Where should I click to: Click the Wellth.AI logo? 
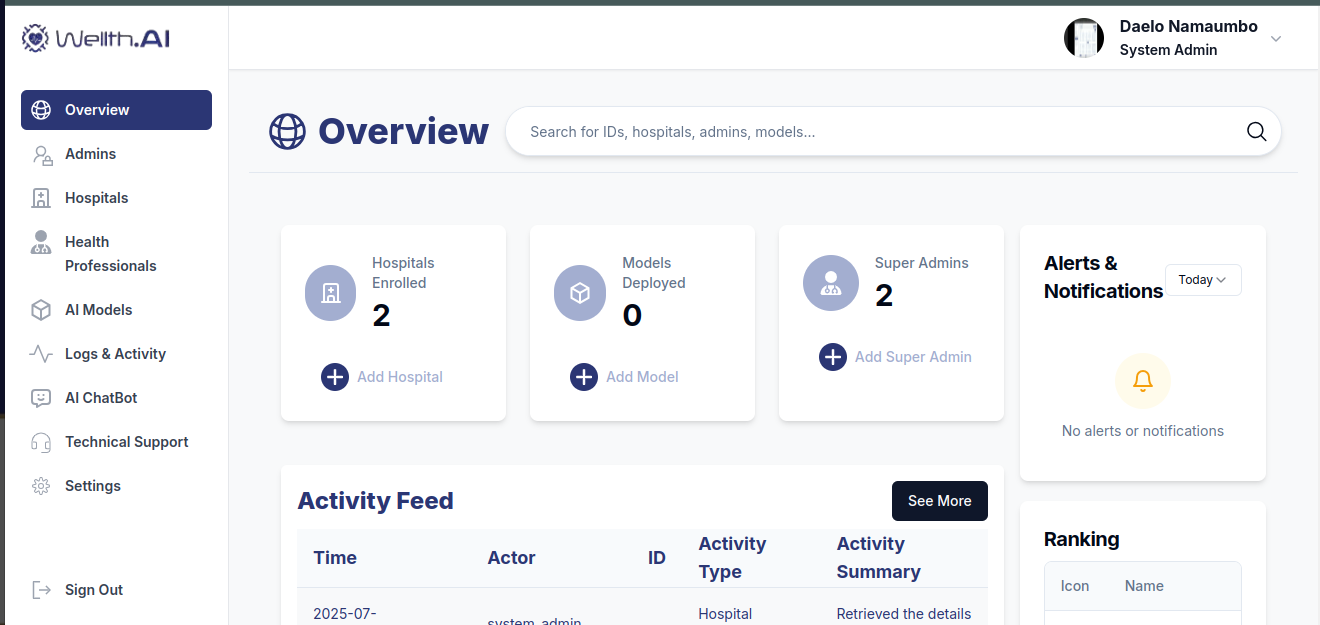click(96, 38)
